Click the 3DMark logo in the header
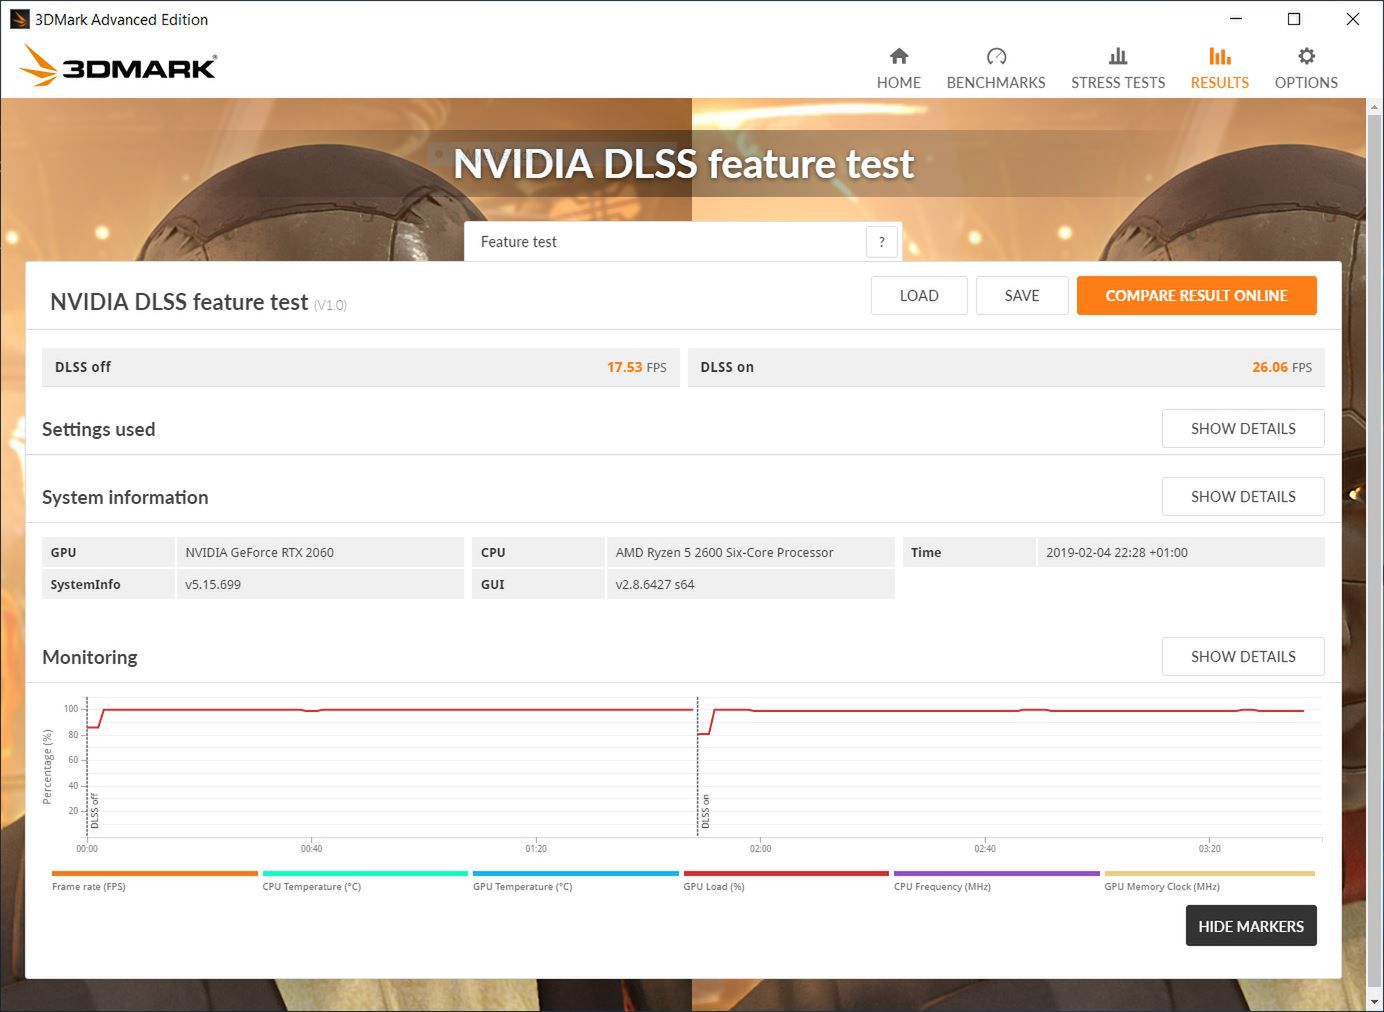Viewport: 1384px width, 1012px height. [x=118, y=66]
